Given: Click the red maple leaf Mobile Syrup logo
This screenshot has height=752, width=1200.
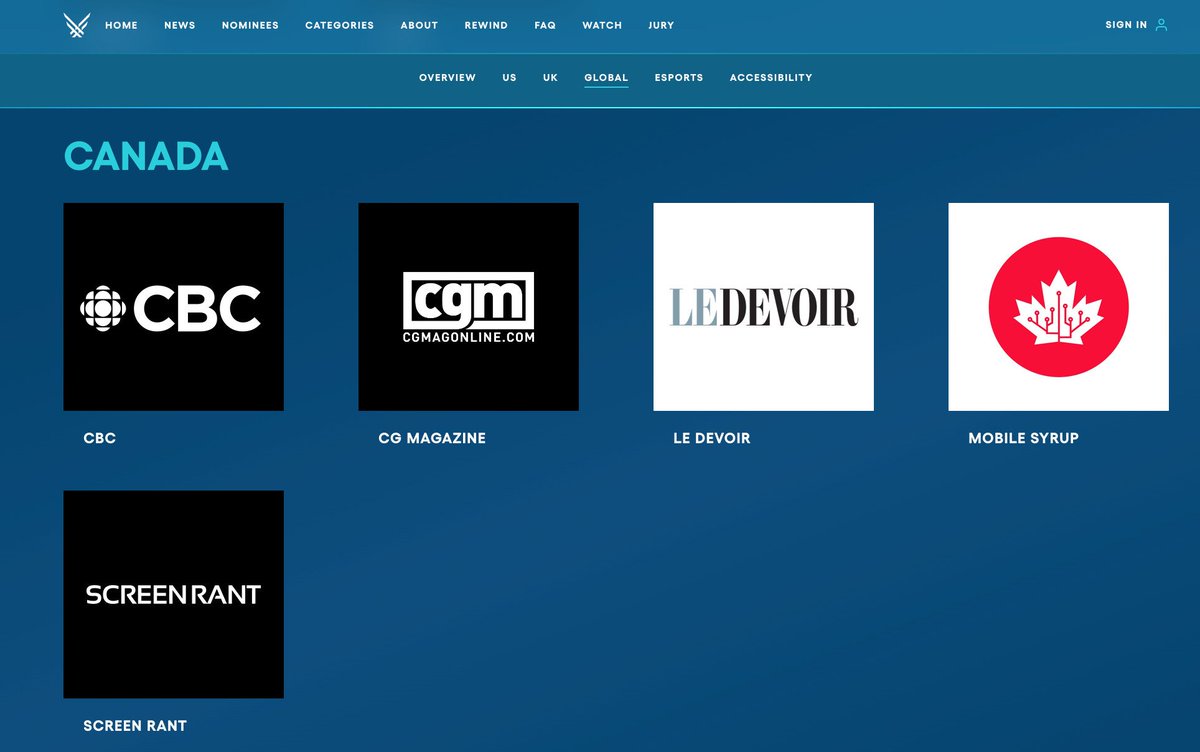Looking at the screenshot, I should click(x=1058, y=307).
